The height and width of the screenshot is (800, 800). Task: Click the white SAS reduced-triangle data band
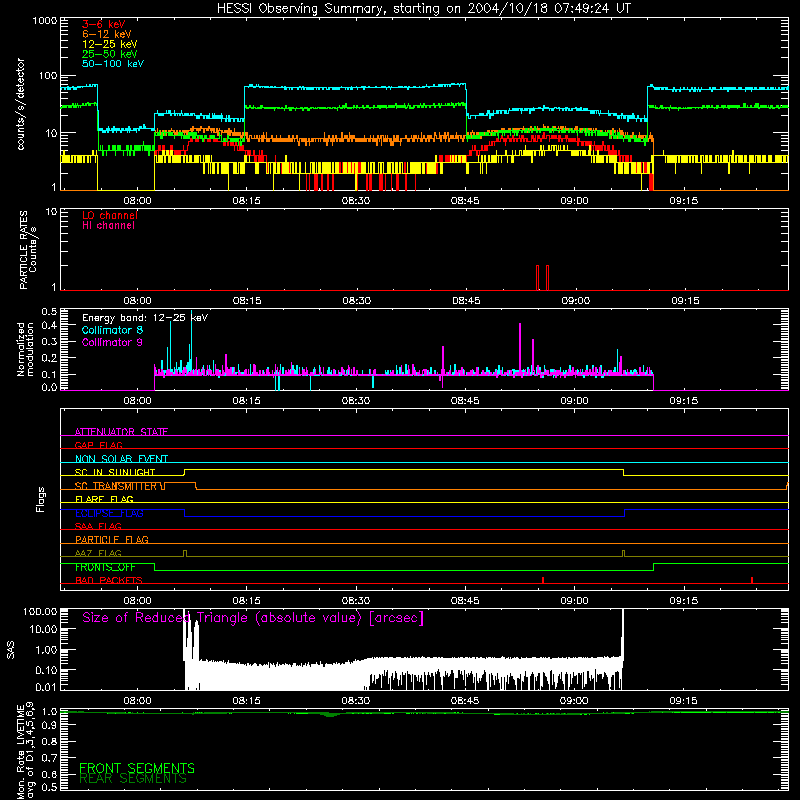pyautogui.click(x=403, y=673)
